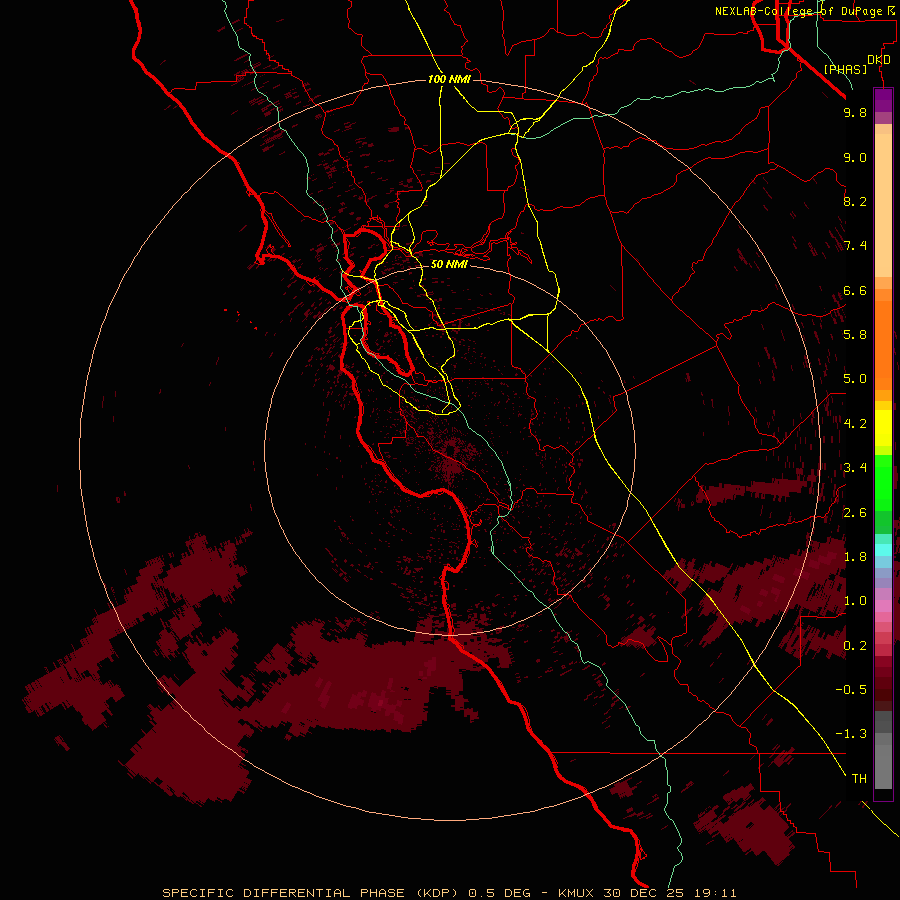Click the 0.2 scale value
Image resolution: width=900 pixels, height=900 pixels.
[855, 646]
